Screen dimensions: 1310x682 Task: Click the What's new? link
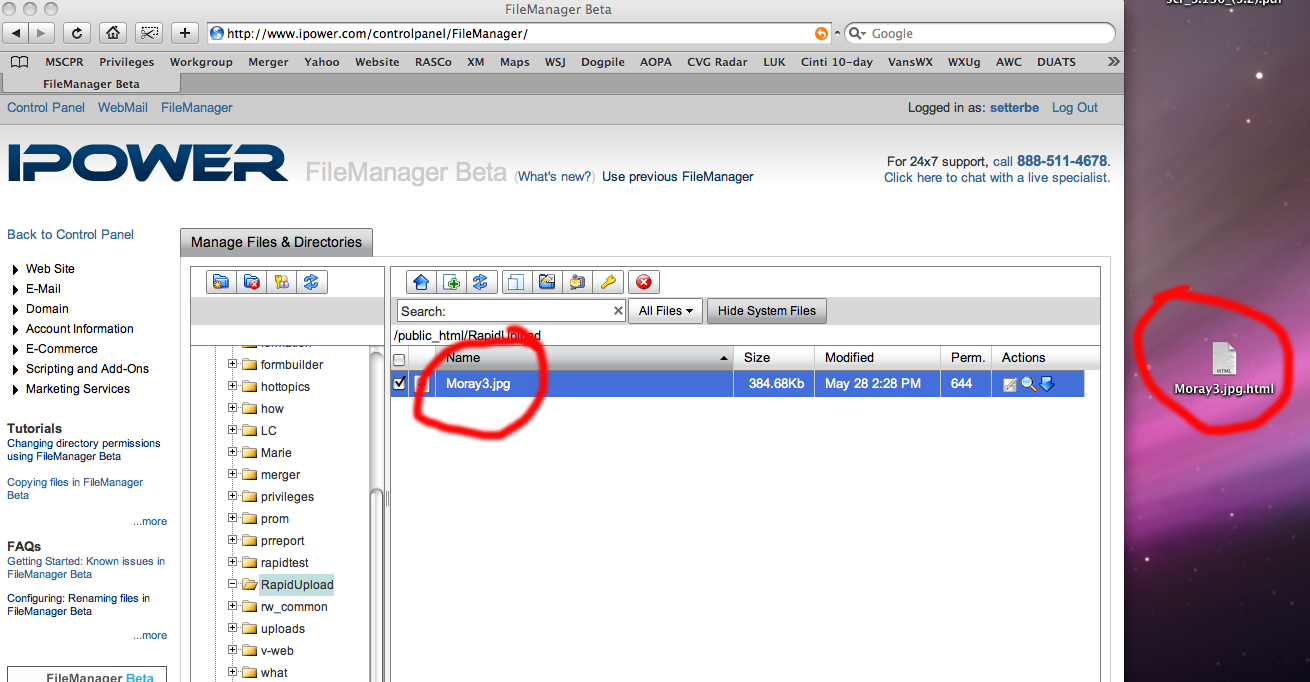pyautogui.click(x=555, y=177)
